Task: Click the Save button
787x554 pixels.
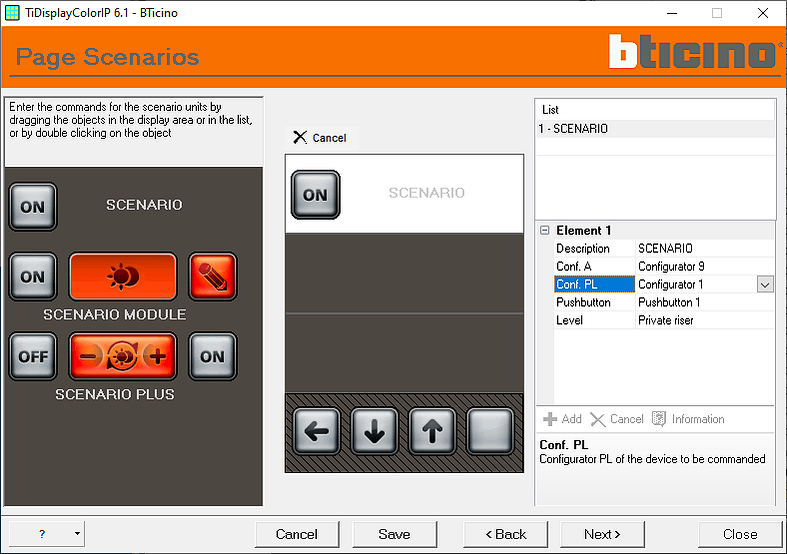Action: (394, 534)
